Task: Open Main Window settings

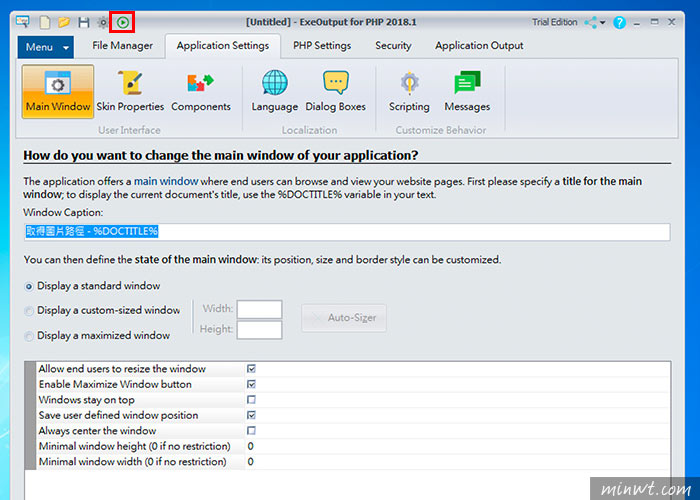Action: pos(58,91)
